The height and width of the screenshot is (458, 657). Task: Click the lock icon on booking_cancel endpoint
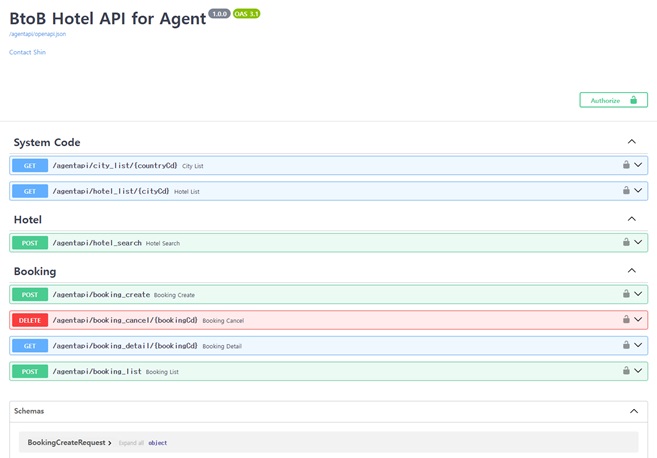(626, 319)
